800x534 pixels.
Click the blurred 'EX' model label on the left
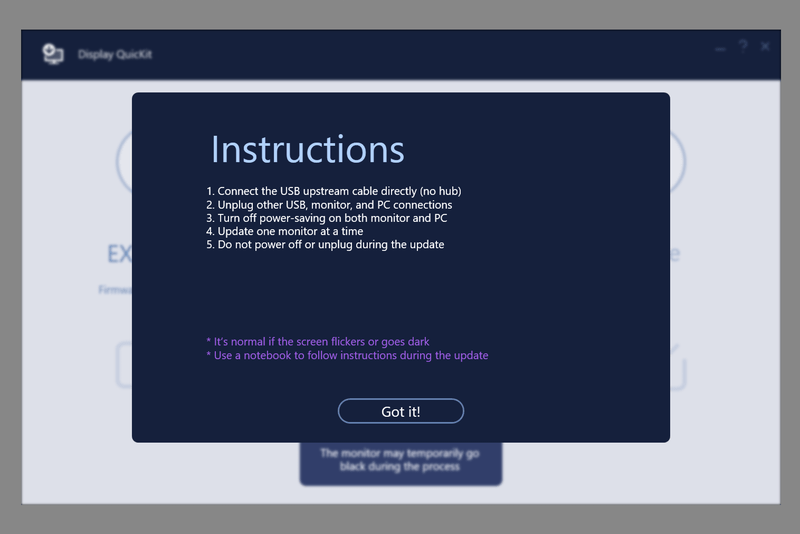119,255
